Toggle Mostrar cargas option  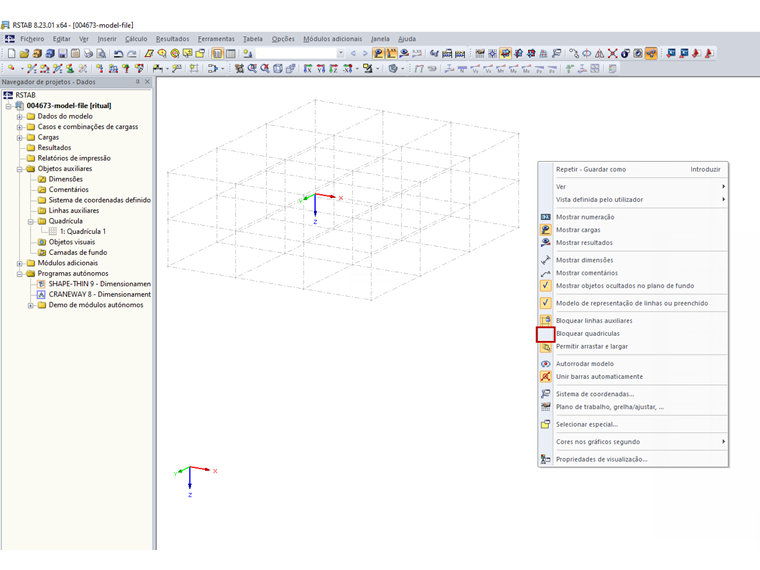coord(633,230)
